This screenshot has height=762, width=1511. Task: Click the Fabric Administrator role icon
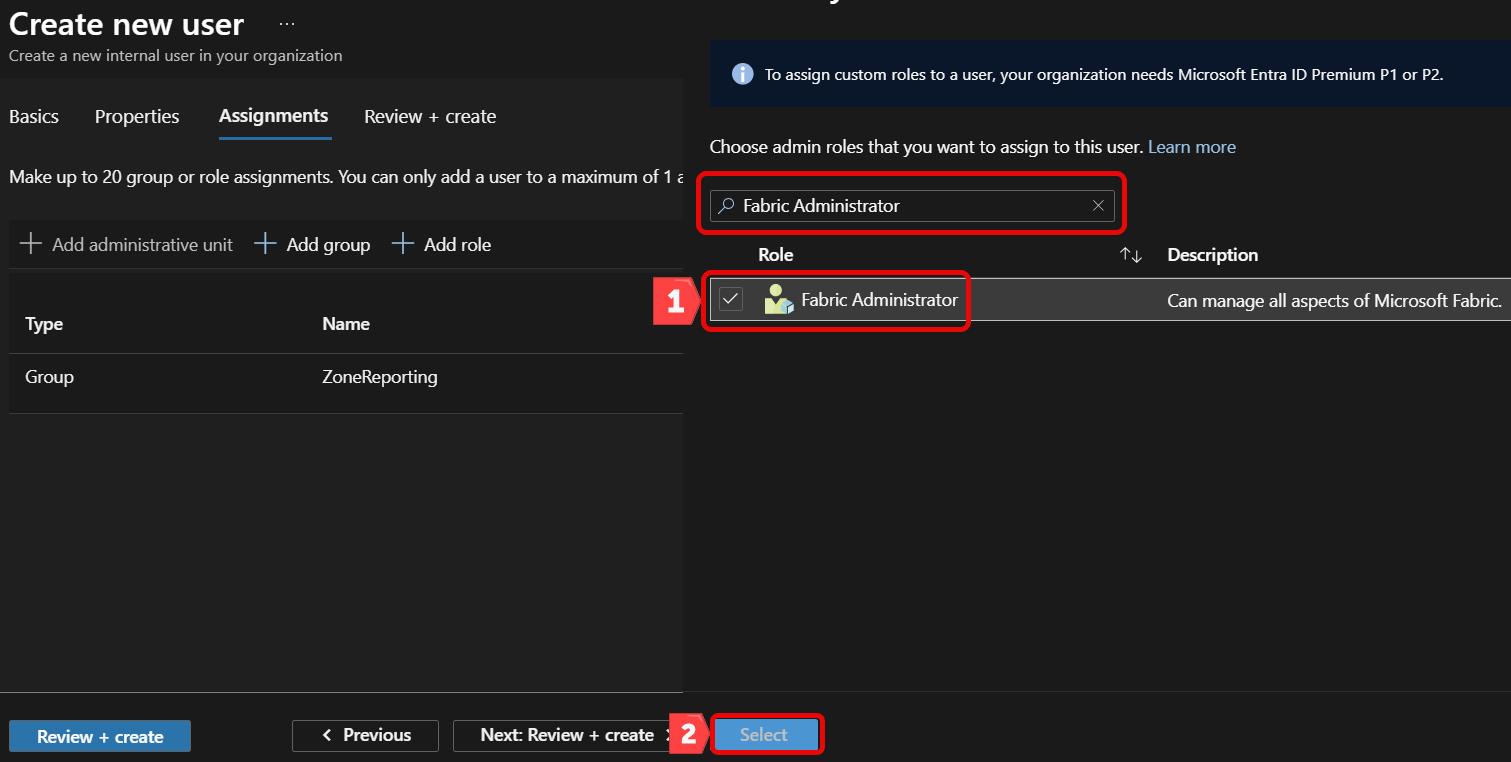coord(778,299)
